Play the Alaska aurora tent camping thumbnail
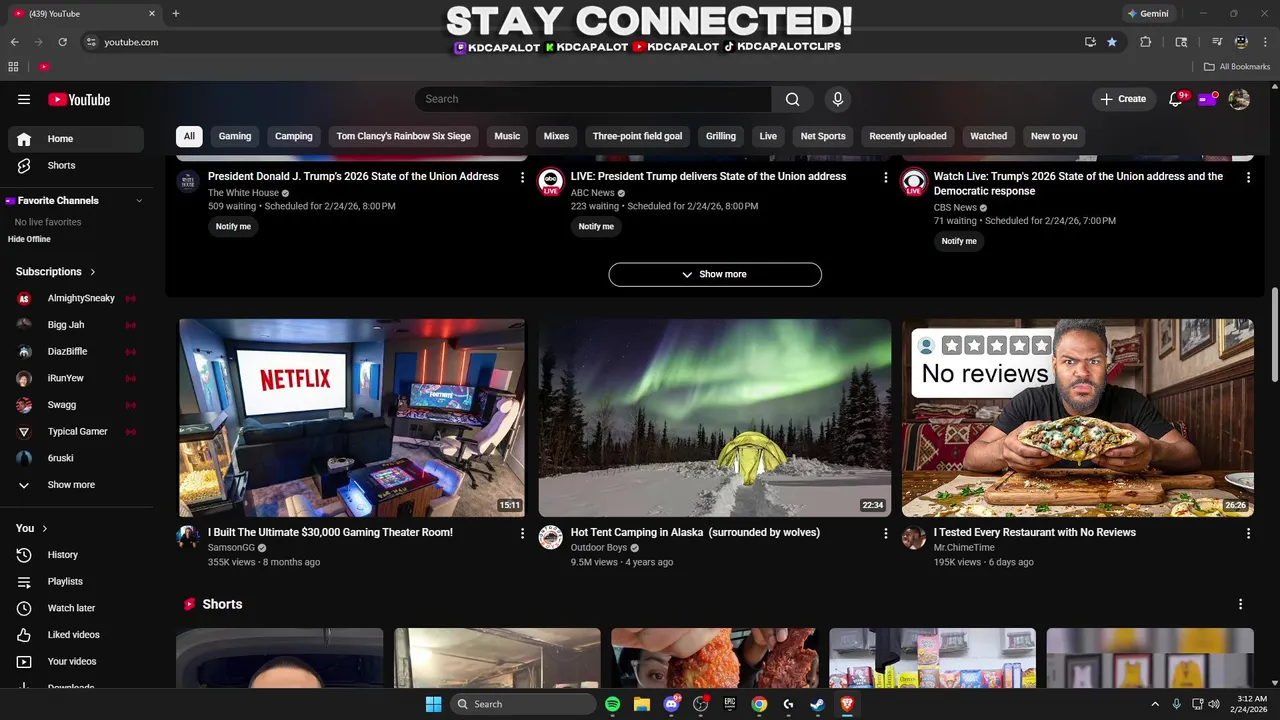This screenshot has width=1280, height=720. pyautogui.click(x=714, y=418)
